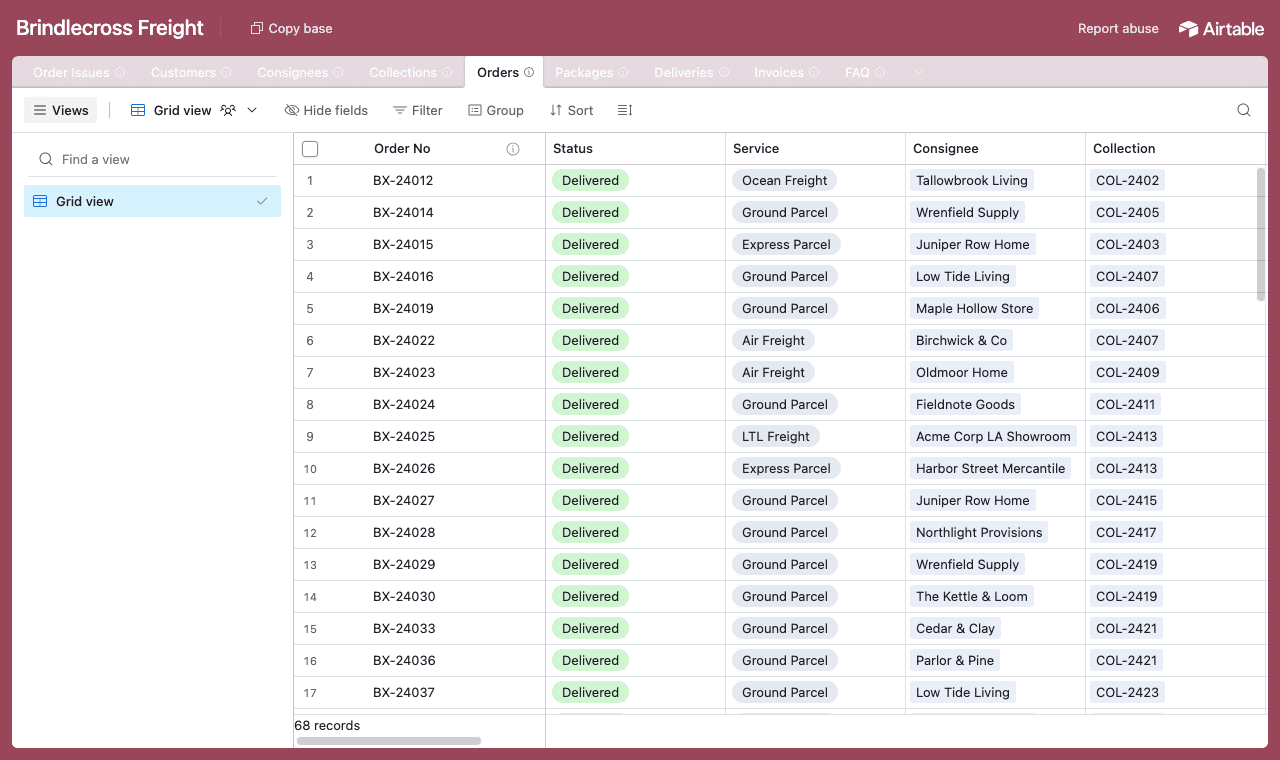Toggle the Views sidebar button
Image resolution: width=1280 pixels, height=760 pixels.
(61, 110)
